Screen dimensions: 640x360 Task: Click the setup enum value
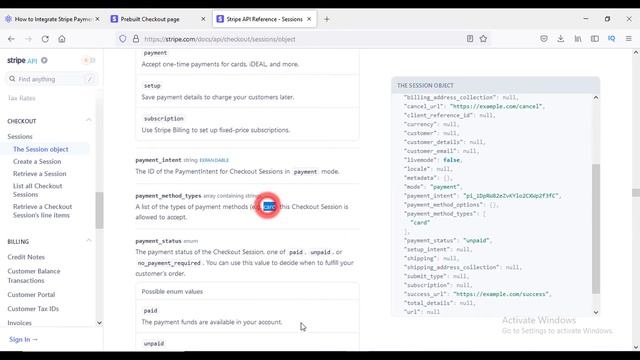[x=152, y=86]
